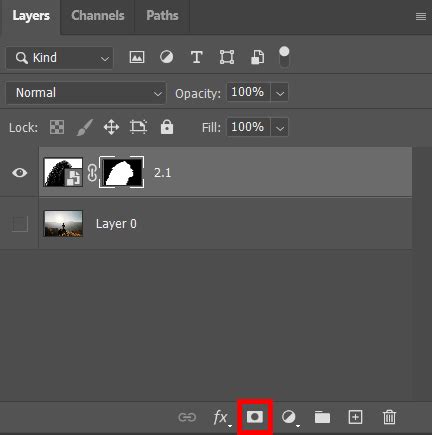This screenshot has width=432, height=435.
Task: Toggle layer filtering switch
Action: [x=284, y=57]
